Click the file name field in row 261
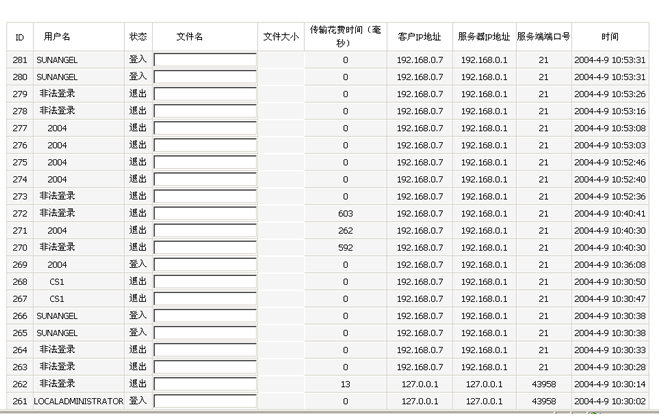Screen dimensions: 659x416 point(205,401)
